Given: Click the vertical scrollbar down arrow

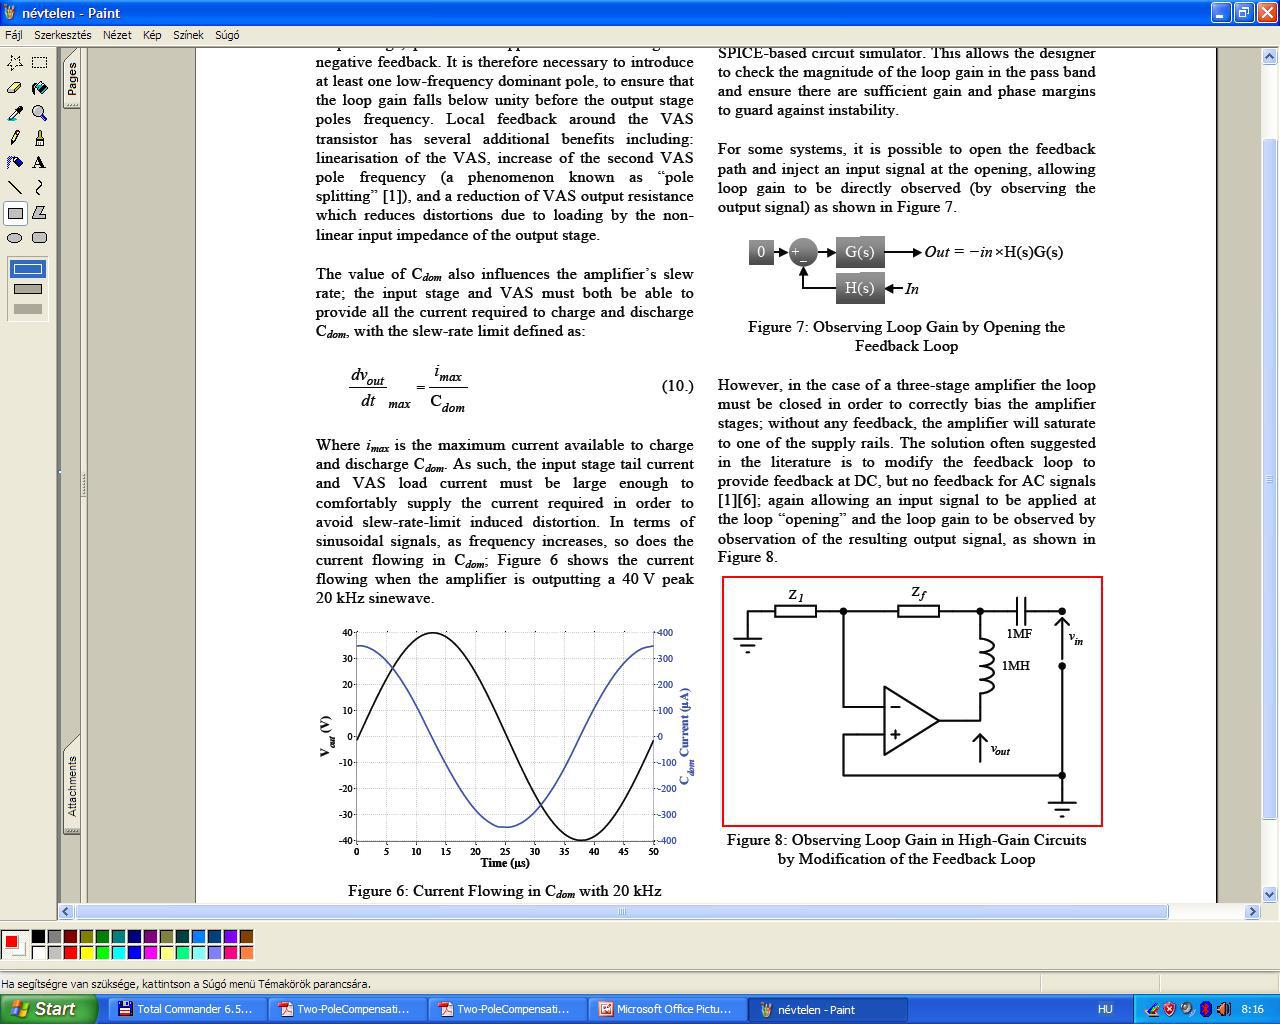Looking at the screenshot, I should point(1271,894).
